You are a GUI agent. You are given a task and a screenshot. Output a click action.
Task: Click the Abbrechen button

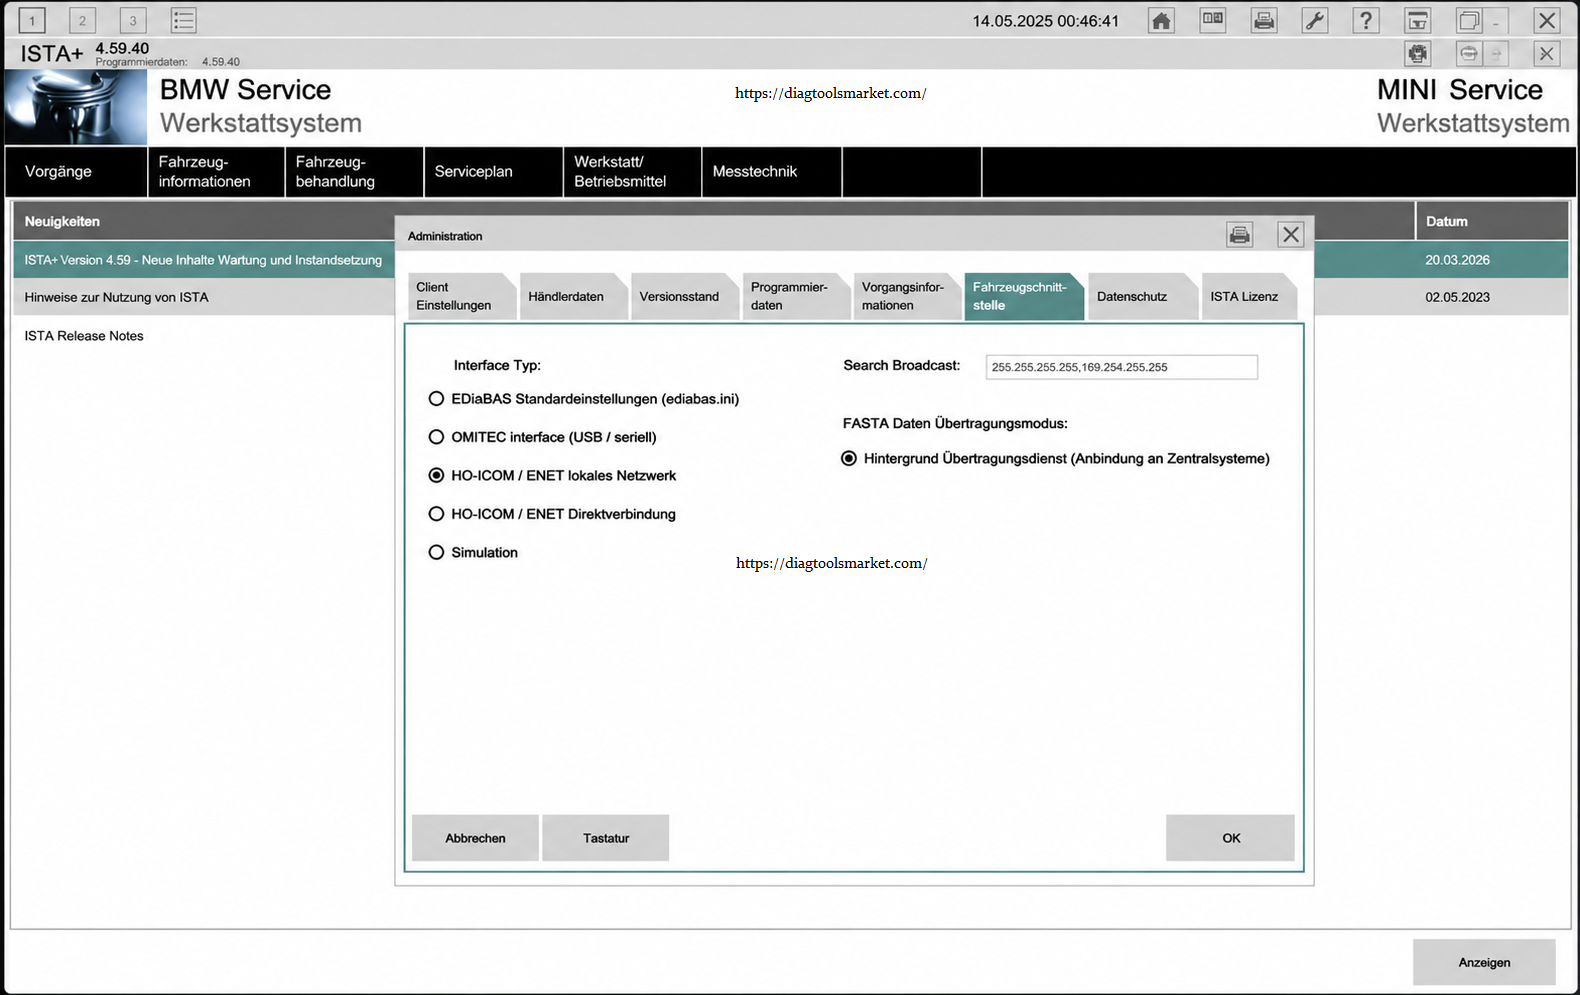click(475, 838)
